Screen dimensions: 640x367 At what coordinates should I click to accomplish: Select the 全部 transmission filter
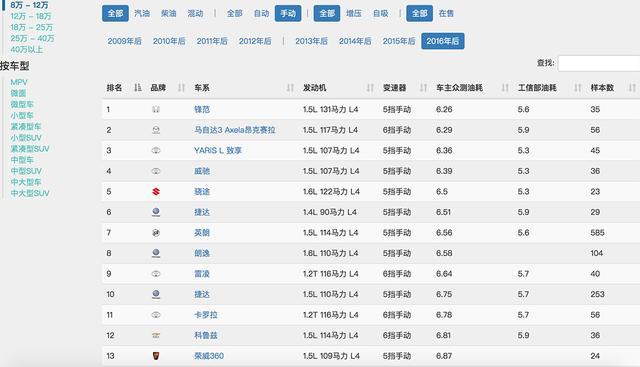pos(235,13)
